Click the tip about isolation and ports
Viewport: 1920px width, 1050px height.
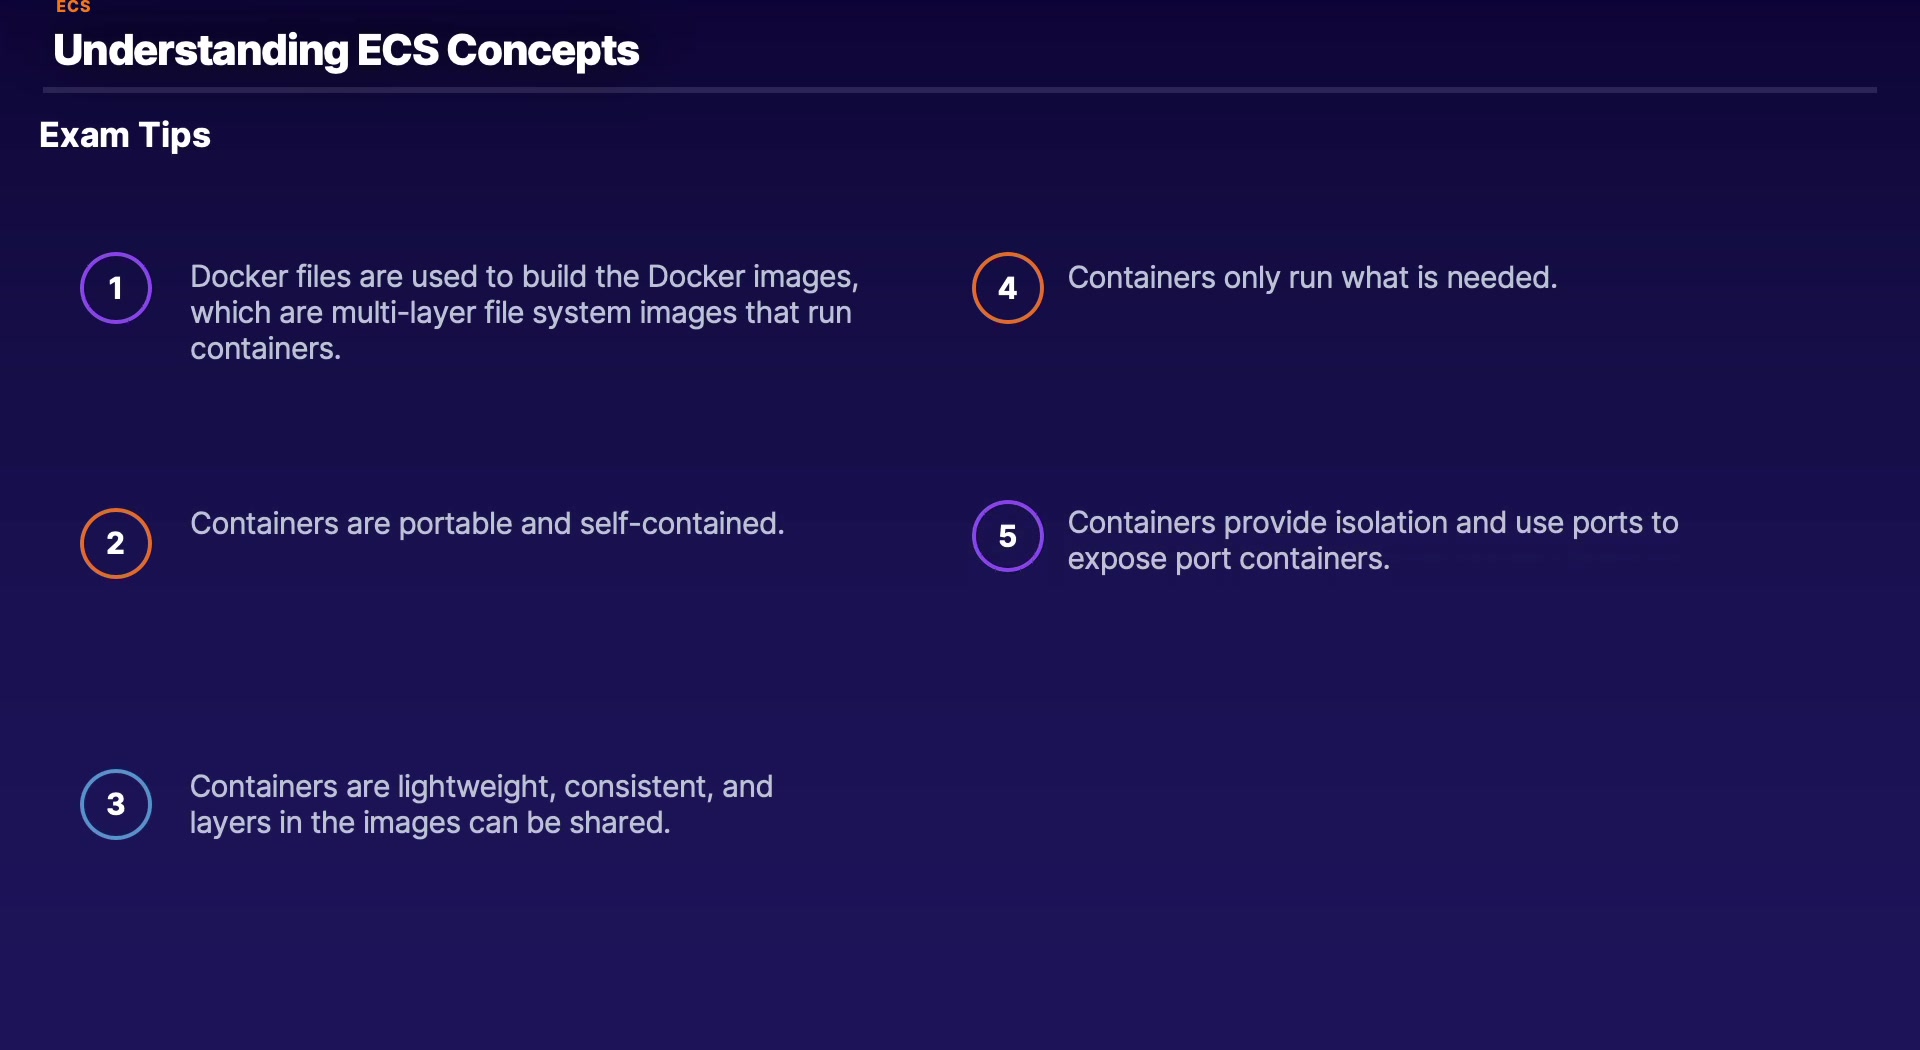[x=1372, y=540]
